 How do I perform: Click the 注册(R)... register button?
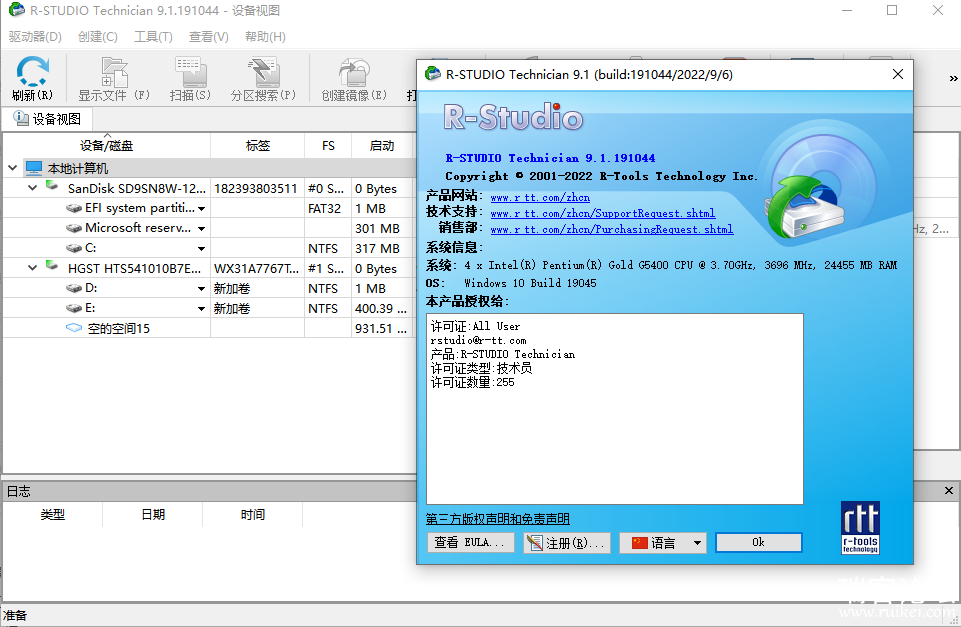point(567,542)
